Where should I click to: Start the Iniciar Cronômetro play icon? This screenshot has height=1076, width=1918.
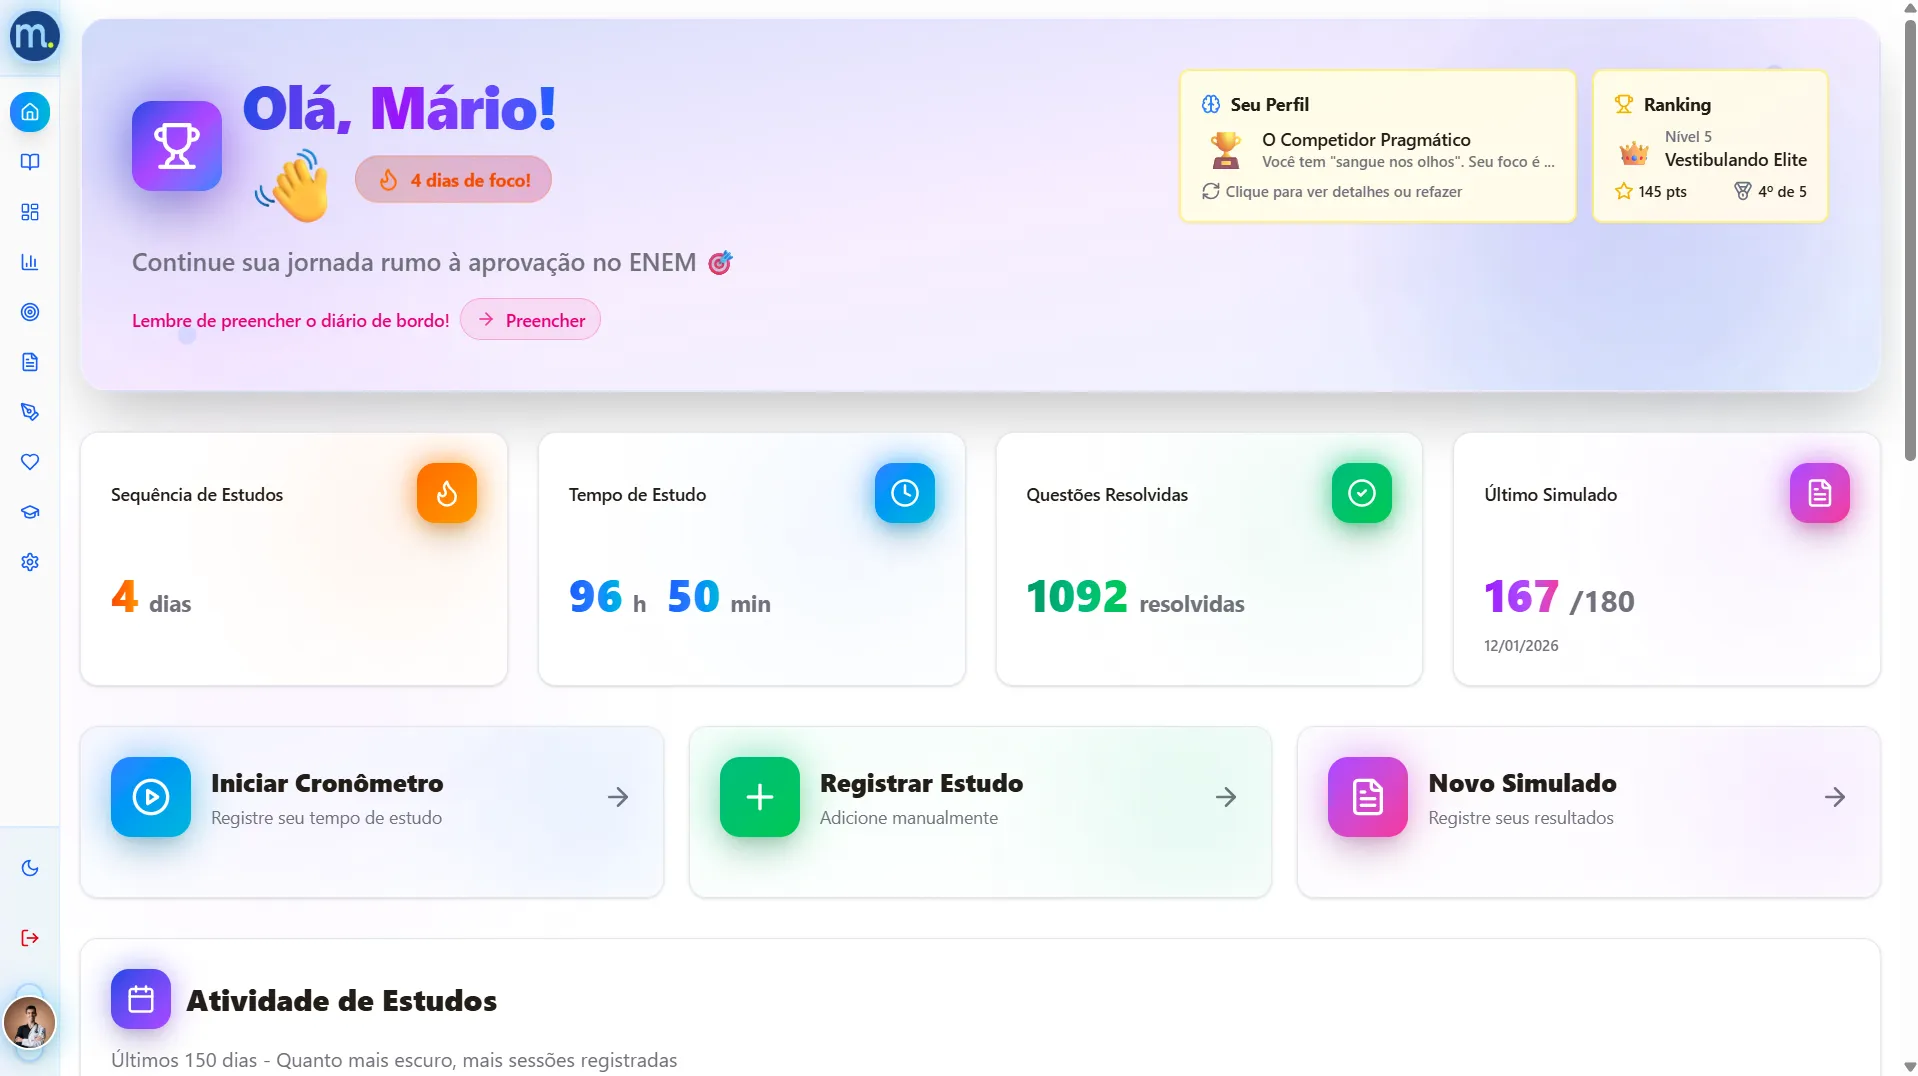click(x=151, y=797)
